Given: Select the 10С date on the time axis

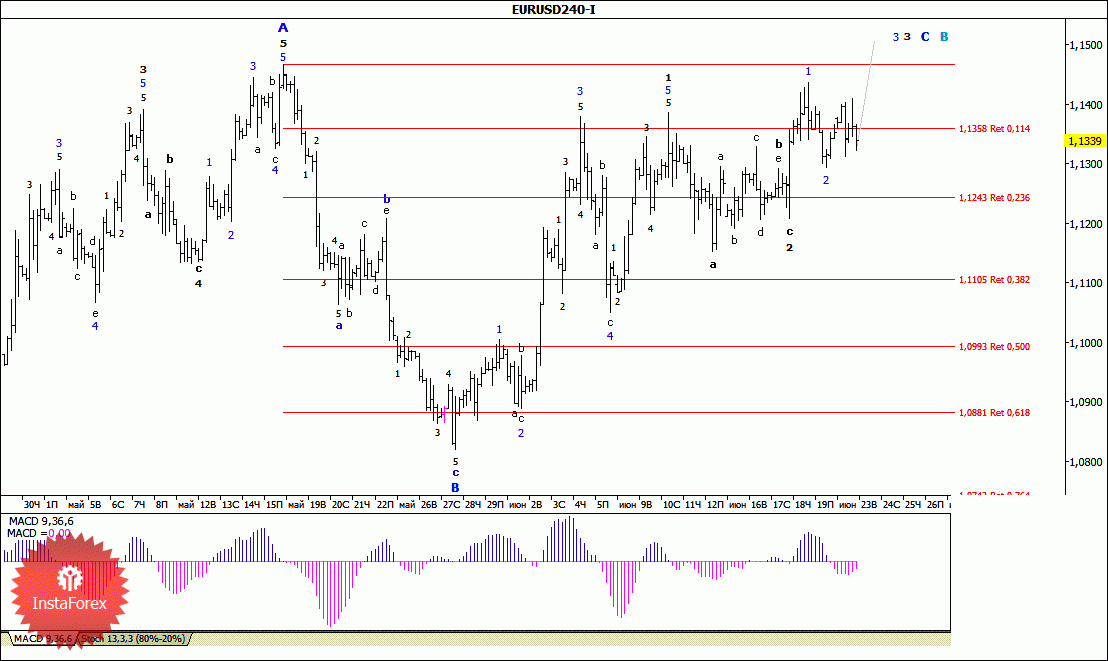Looking at the screenshot, I should pos(671,505).
